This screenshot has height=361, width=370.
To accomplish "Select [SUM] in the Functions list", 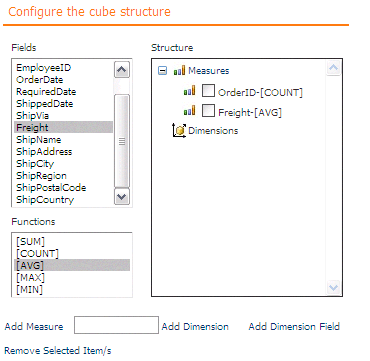I will pyautogui.click(x=71, y=242).
